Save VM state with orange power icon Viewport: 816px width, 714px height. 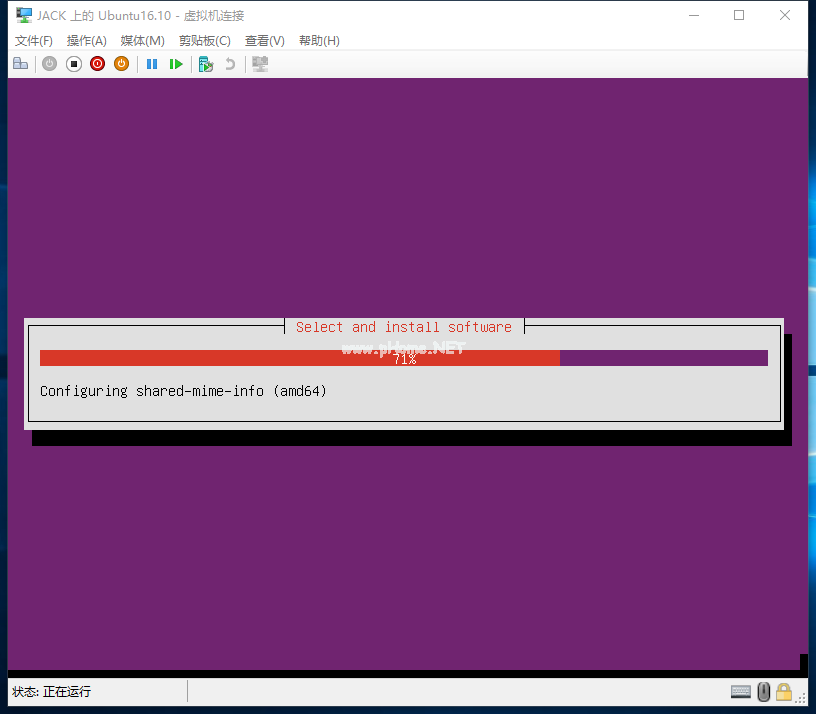pyautogui.click(x=121, y=64)
